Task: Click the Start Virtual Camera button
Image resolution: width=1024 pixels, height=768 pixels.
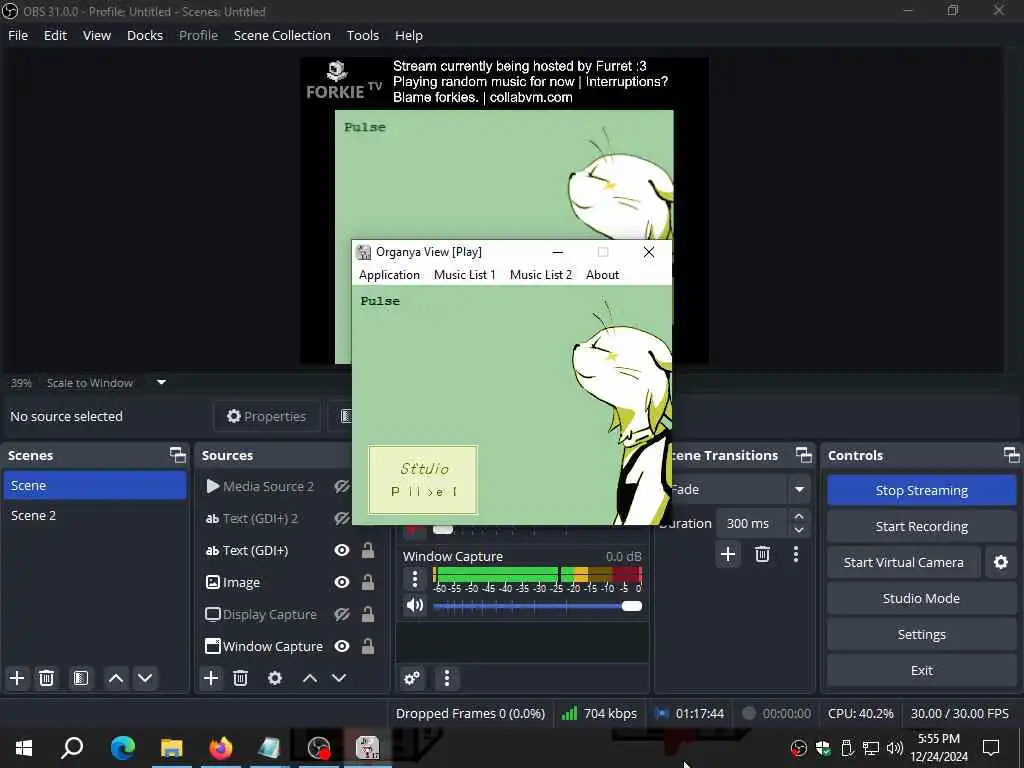Action: tap(903, 562)
